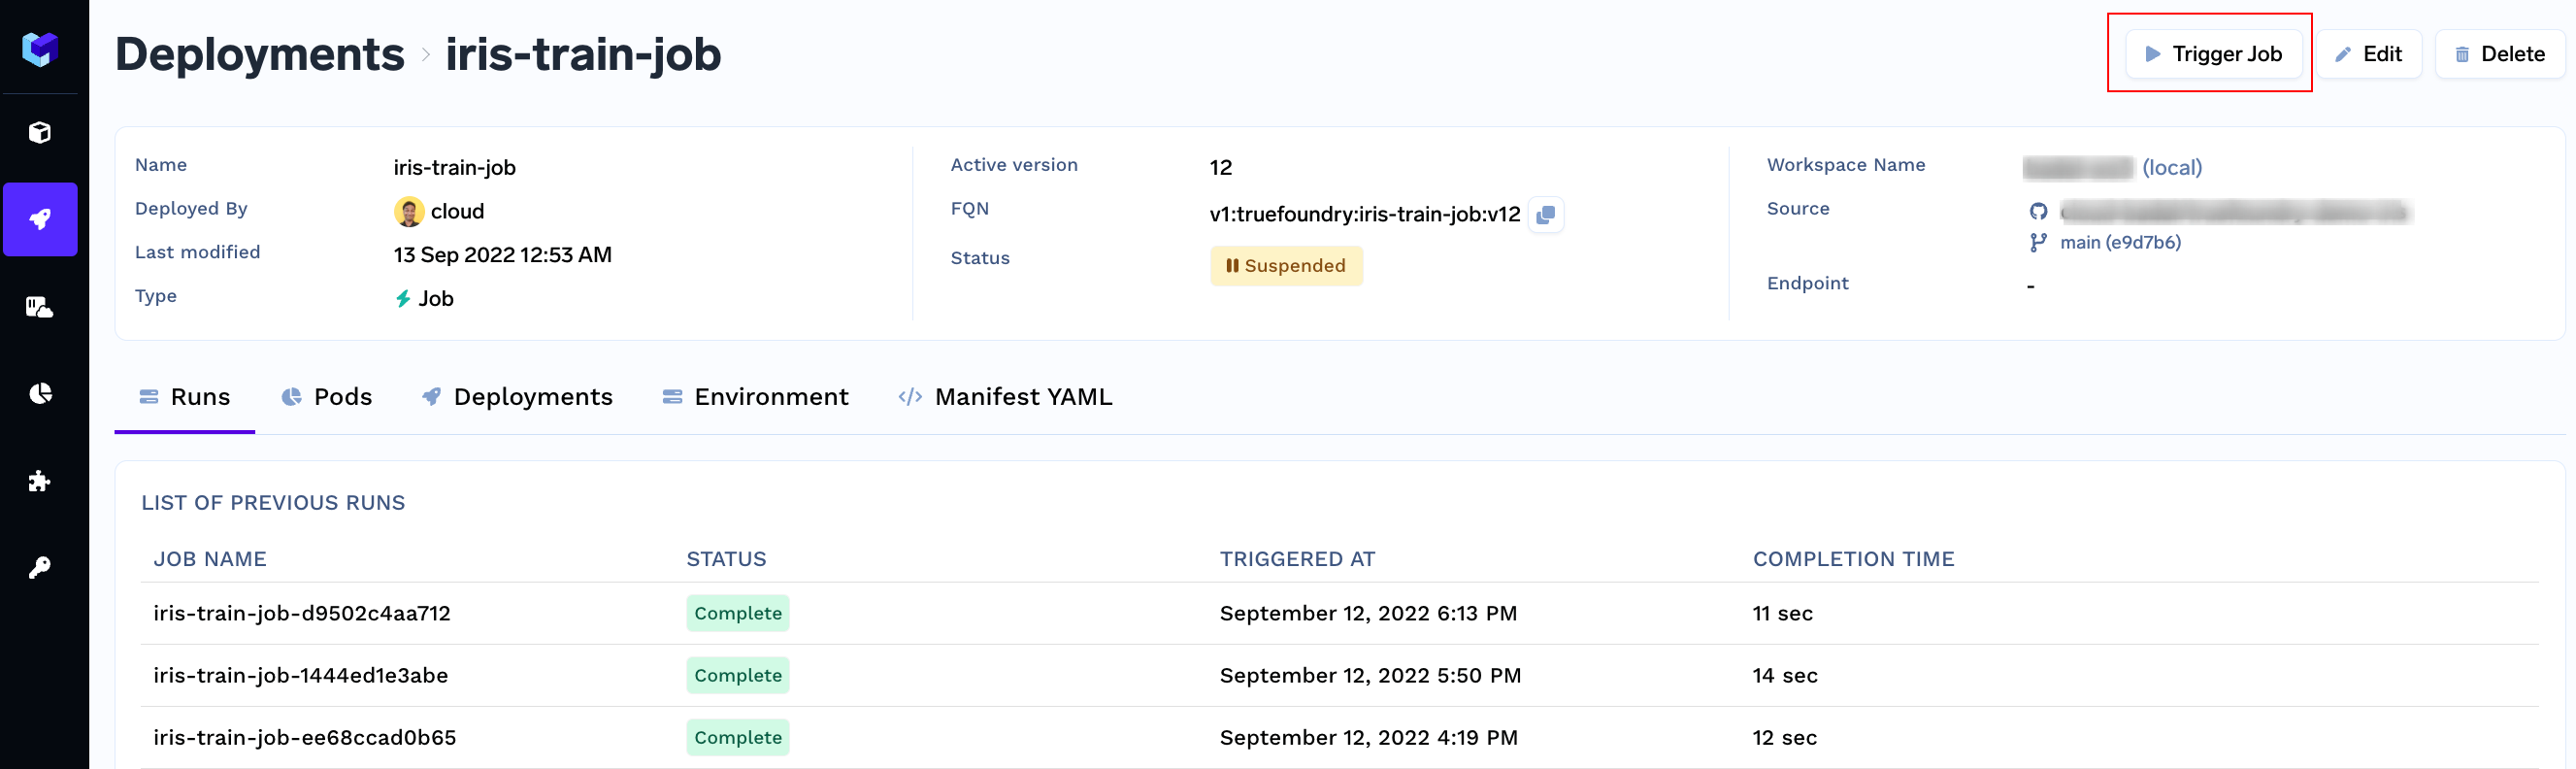Copy the FQN using copy icon
The image size is (2576, 769).
(x=1545, y=214)
